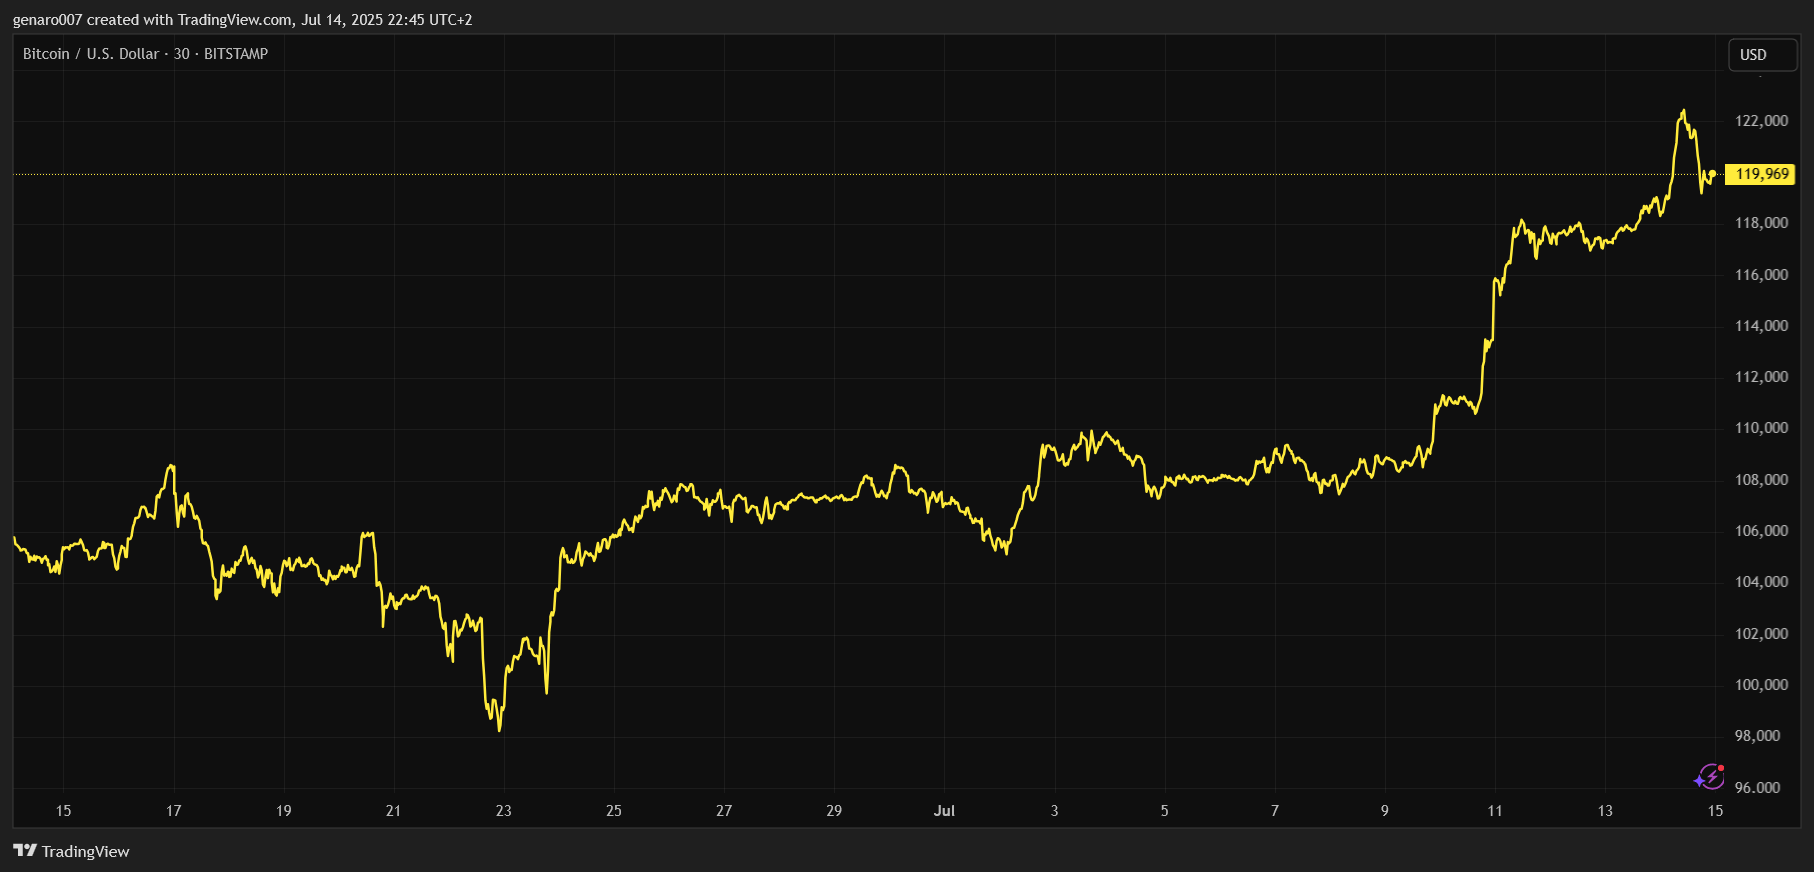The width and height of the screenshot is (1814, 872).
Task: Click date 9 on the time axis
Action: click(x=1384, y=811)
